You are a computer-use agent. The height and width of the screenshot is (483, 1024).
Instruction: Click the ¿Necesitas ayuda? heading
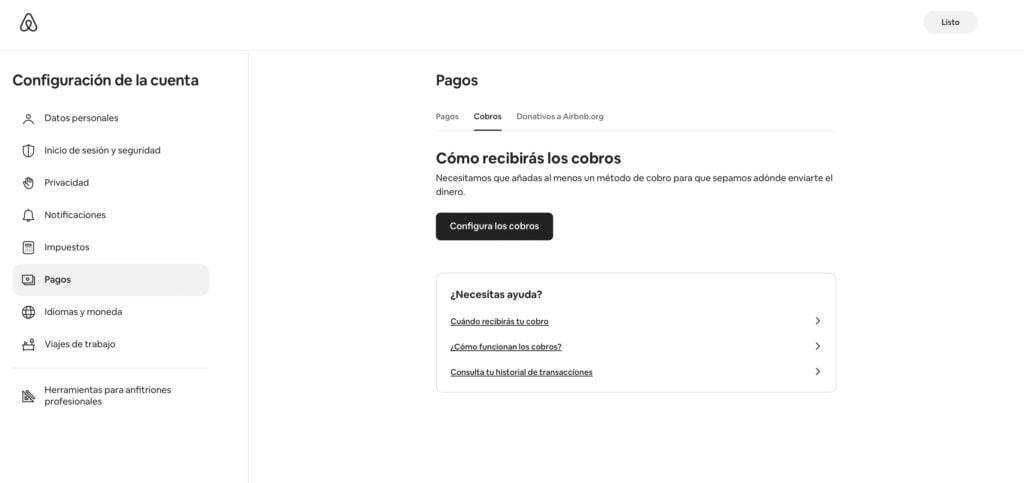[x=496, y=294]
